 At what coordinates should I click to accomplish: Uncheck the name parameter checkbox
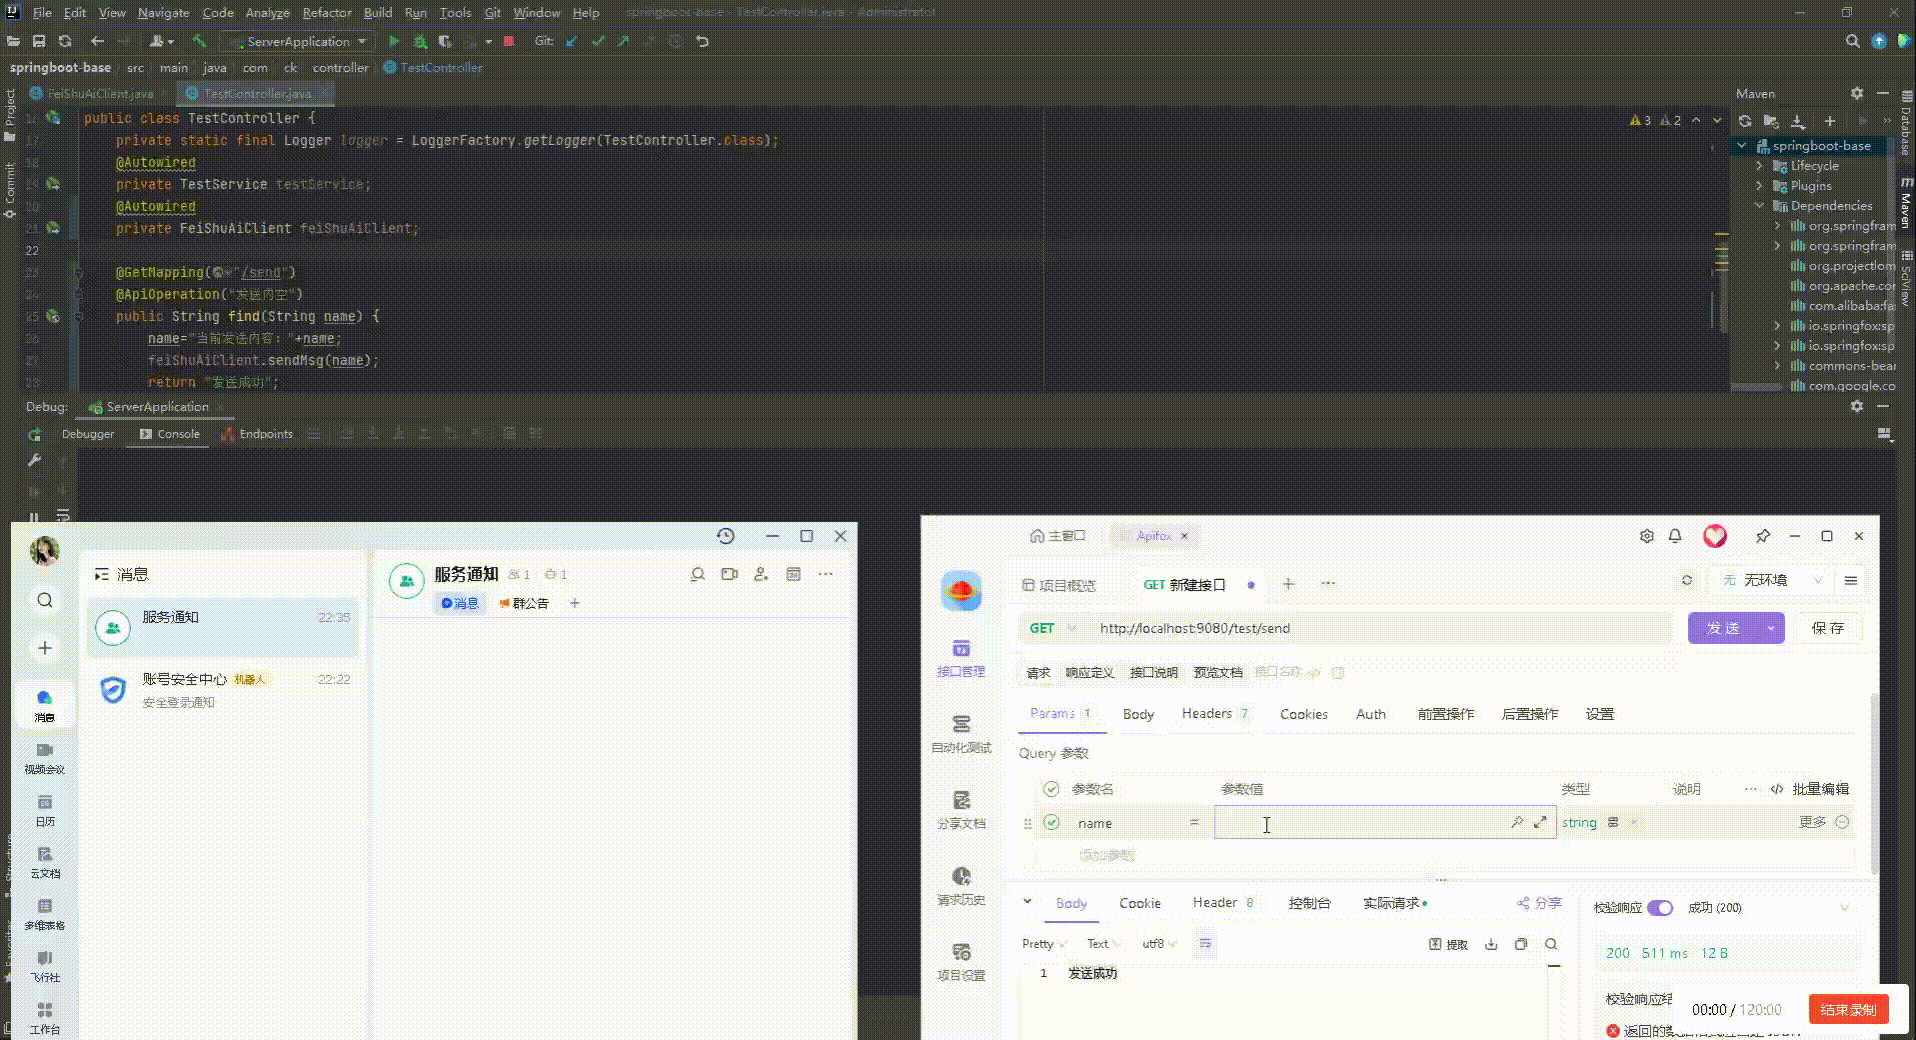[1051, 822]
